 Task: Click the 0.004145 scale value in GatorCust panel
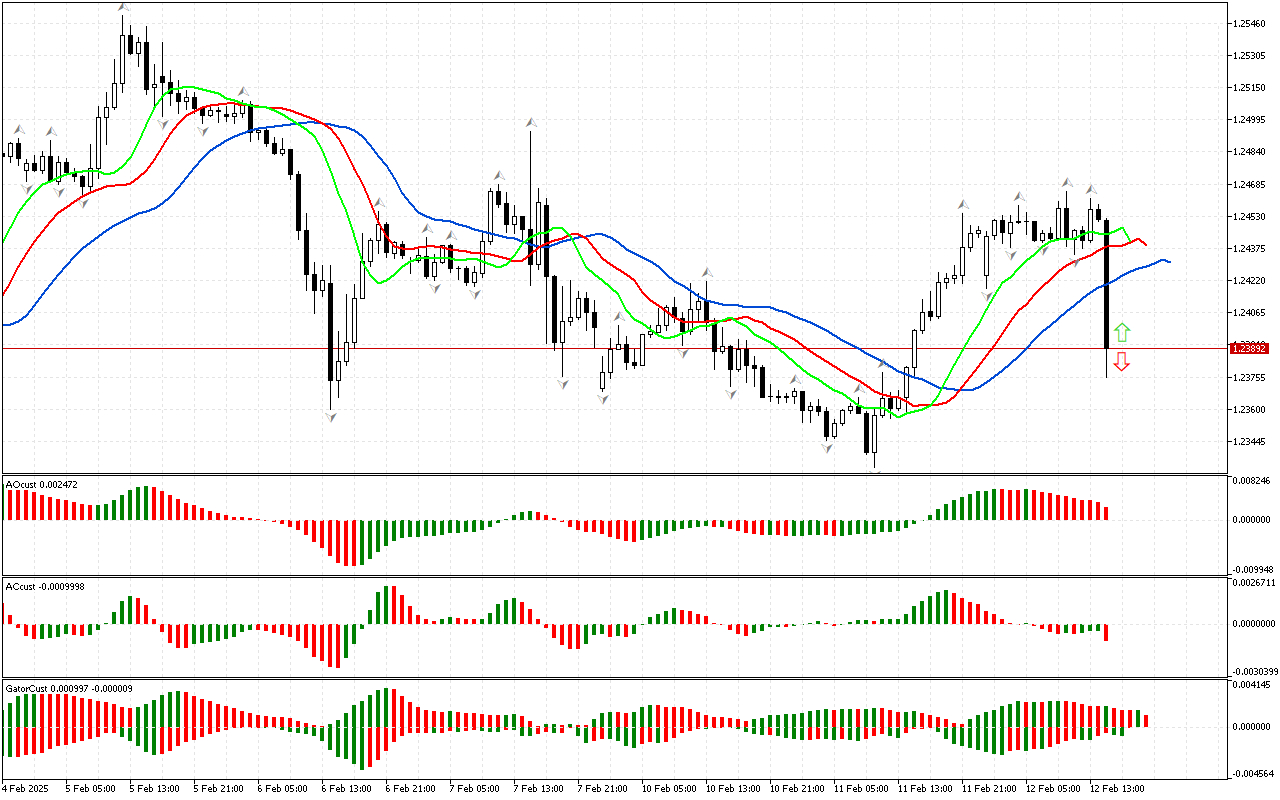click(1252, 684)
